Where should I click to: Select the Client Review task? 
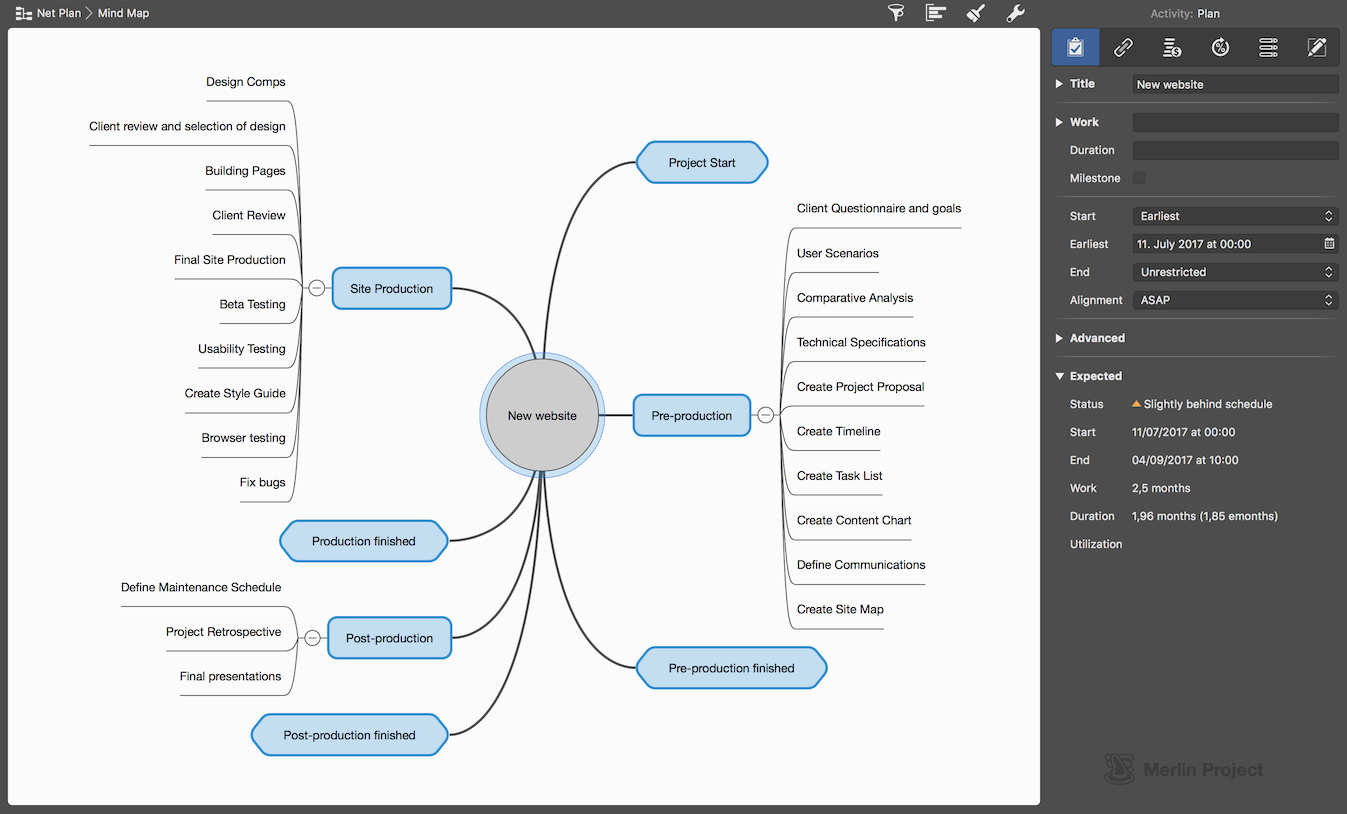pyautogui.click(x=249, y=215)
